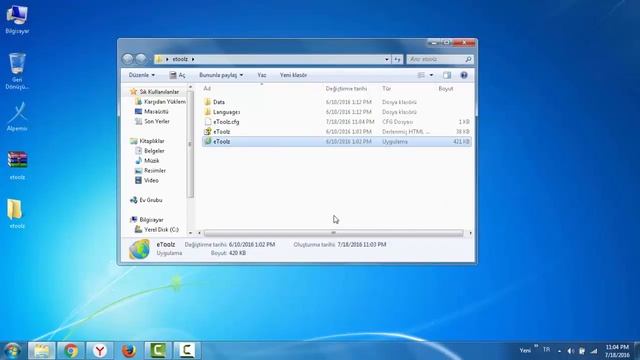
Task: Select the etoolz archive icon on desktop
Action: coord(17,165)
